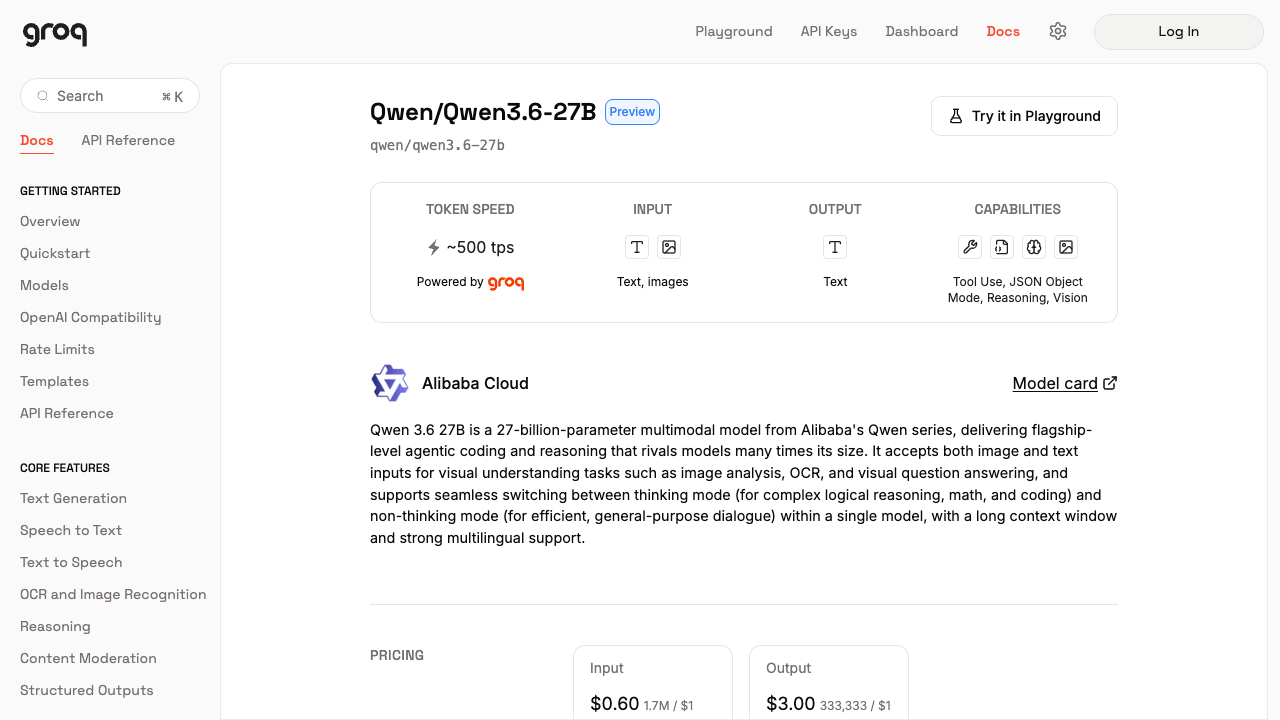Click the Reasoning brain icon
This screenshot has height=720, width=1280.
point(1034,247)
